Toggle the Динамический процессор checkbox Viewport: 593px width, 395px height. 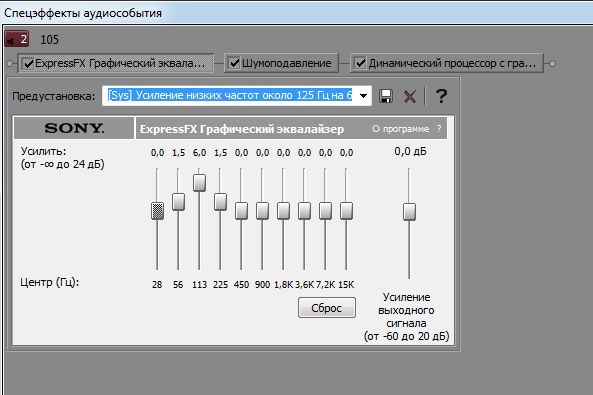point(360,63)
